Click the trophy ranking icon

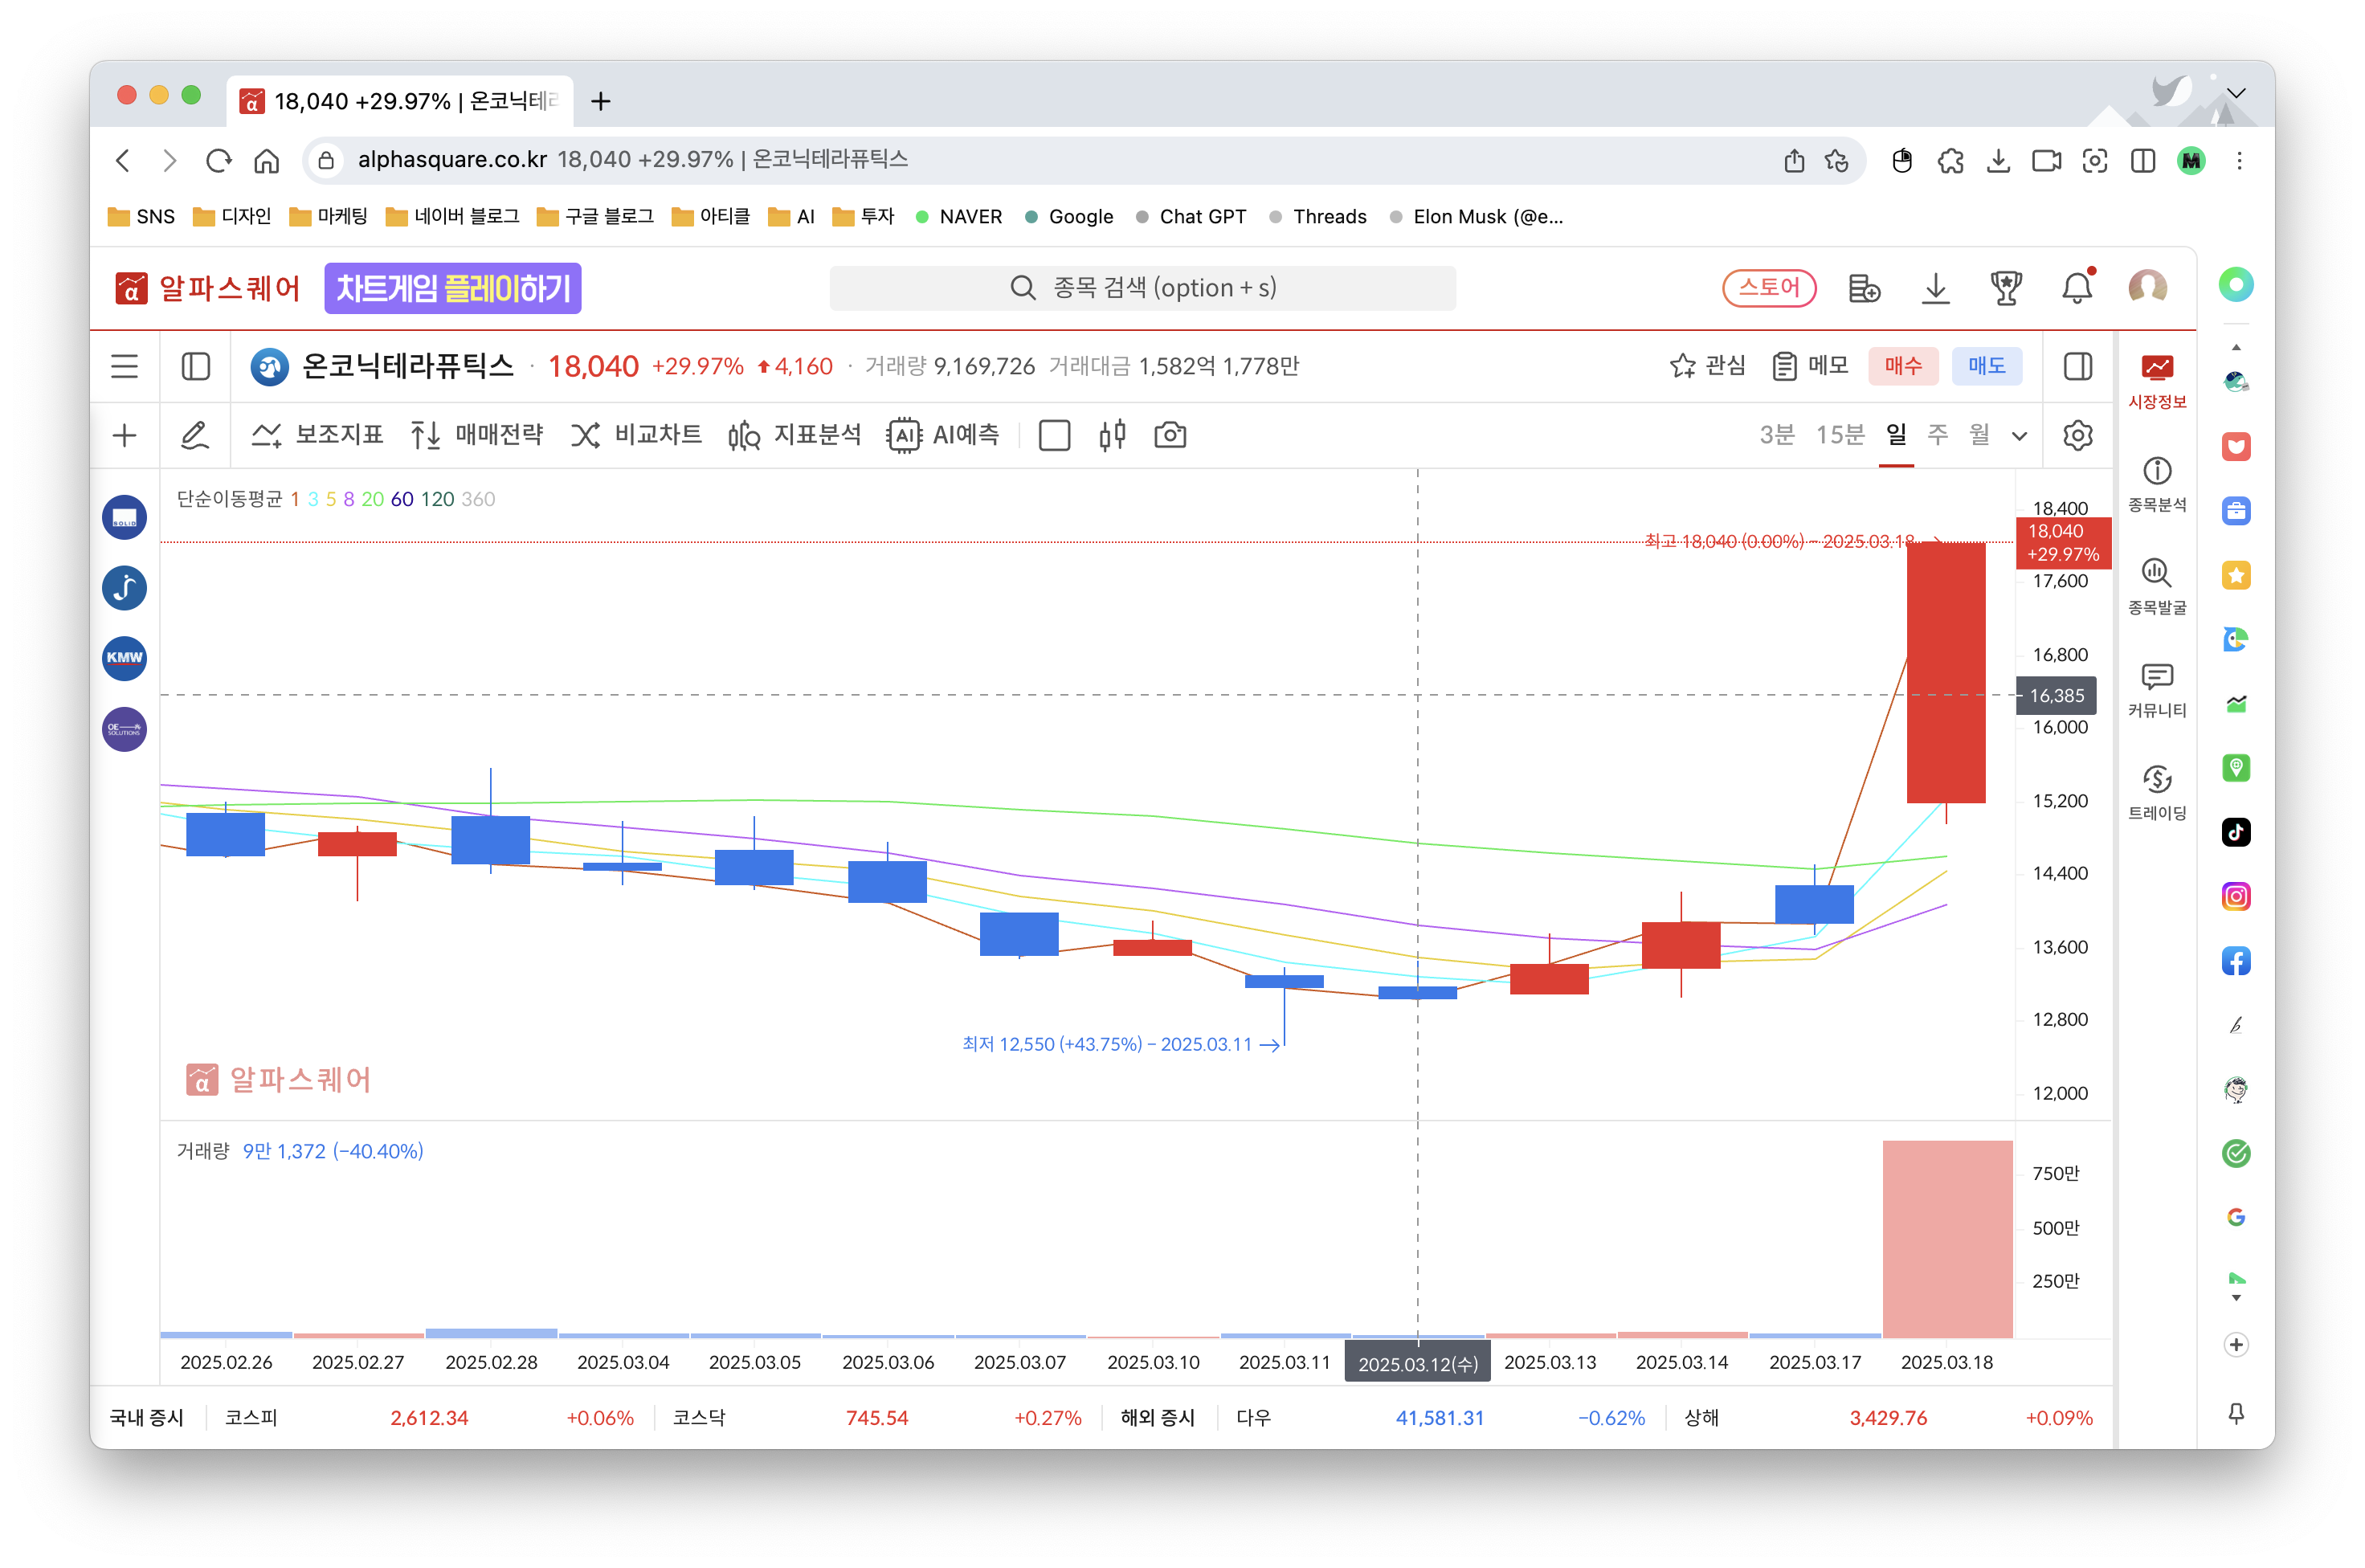click(2005, 289)
